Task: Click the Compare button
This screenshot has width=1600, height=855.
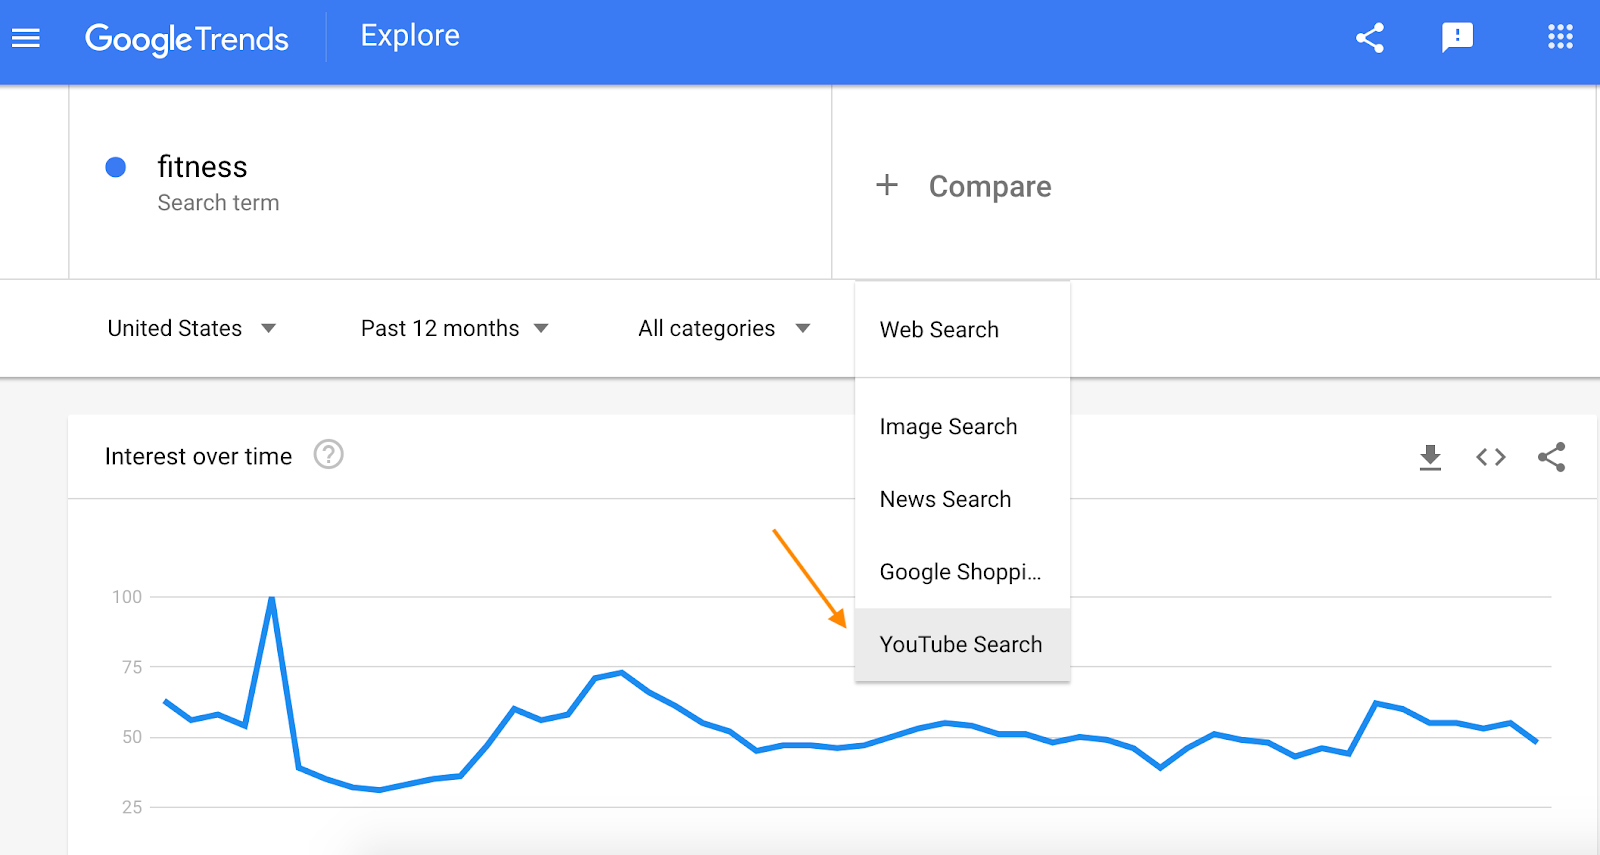Action: pos(989,187)
